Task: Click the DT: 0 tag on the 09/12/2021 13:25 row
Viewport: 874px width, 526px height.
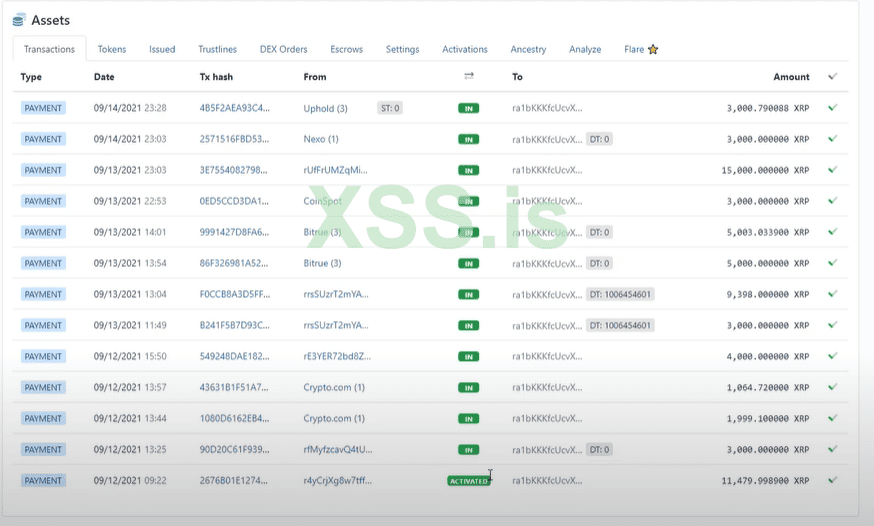Action: pos(599,449)
